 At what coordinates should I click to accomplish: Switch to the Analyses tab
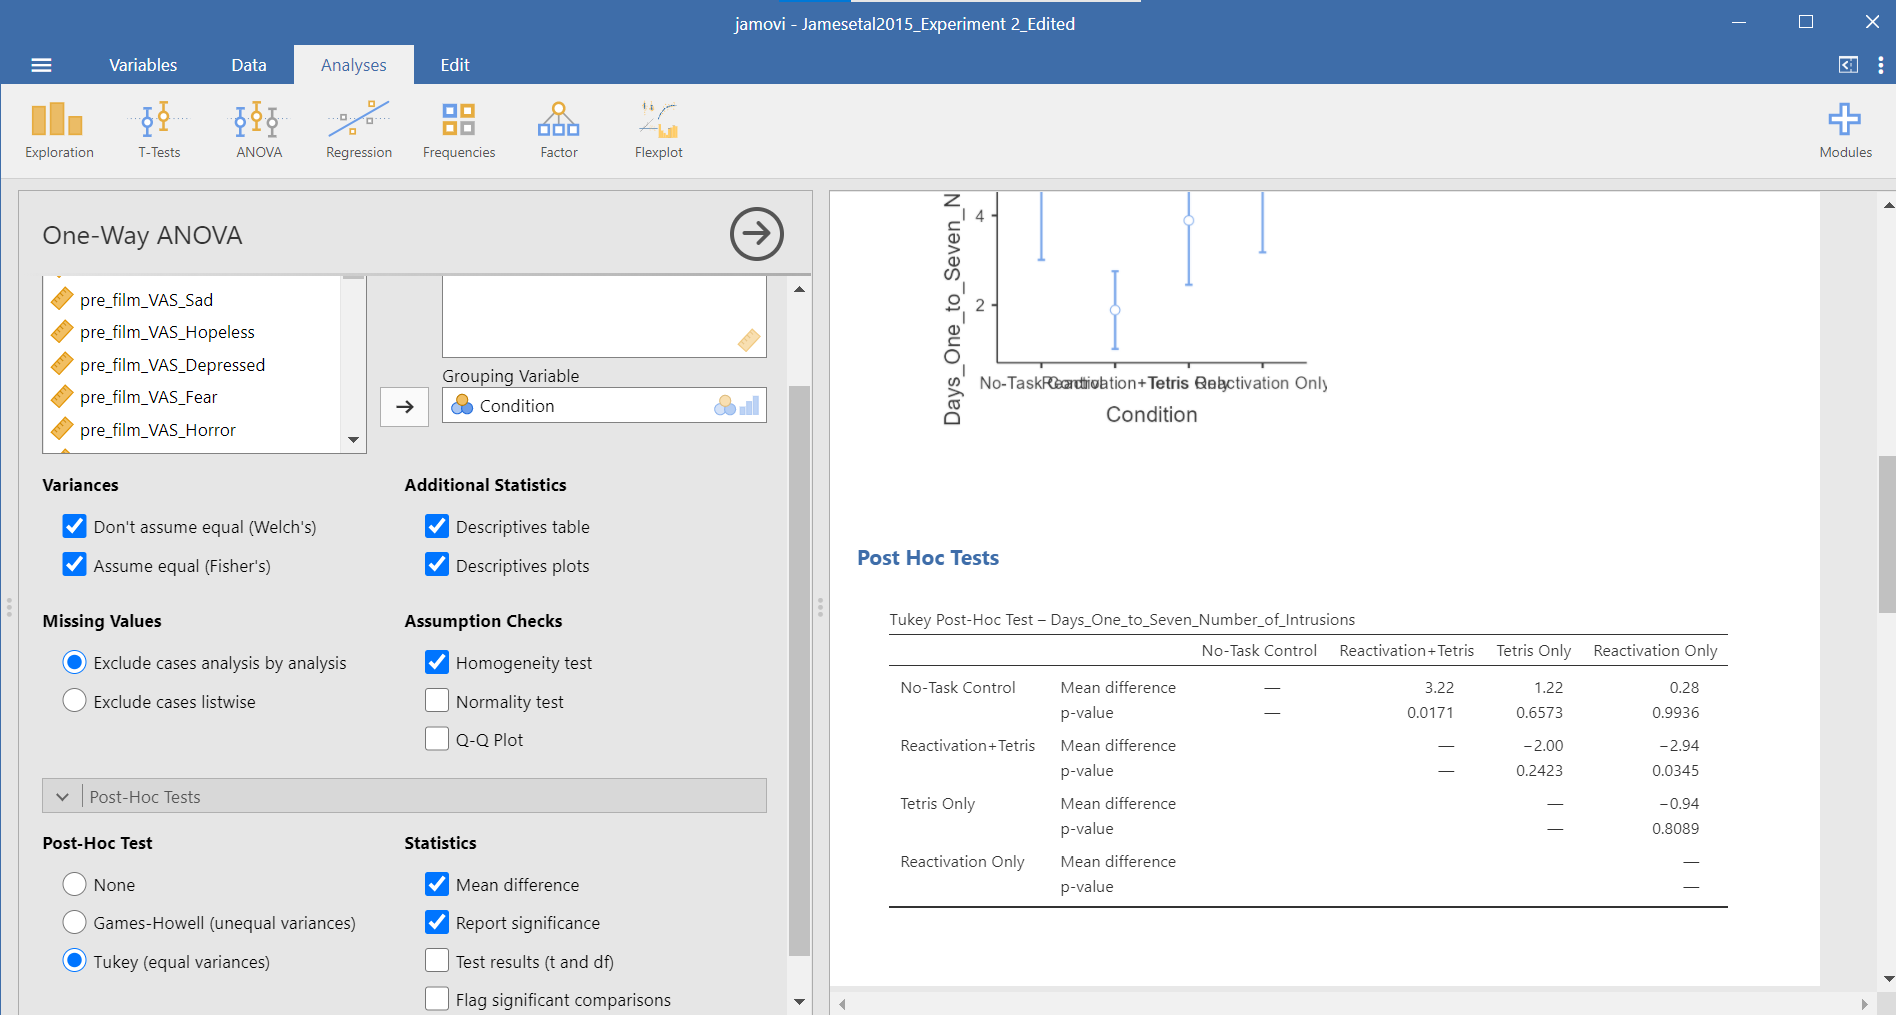point(354,65)
